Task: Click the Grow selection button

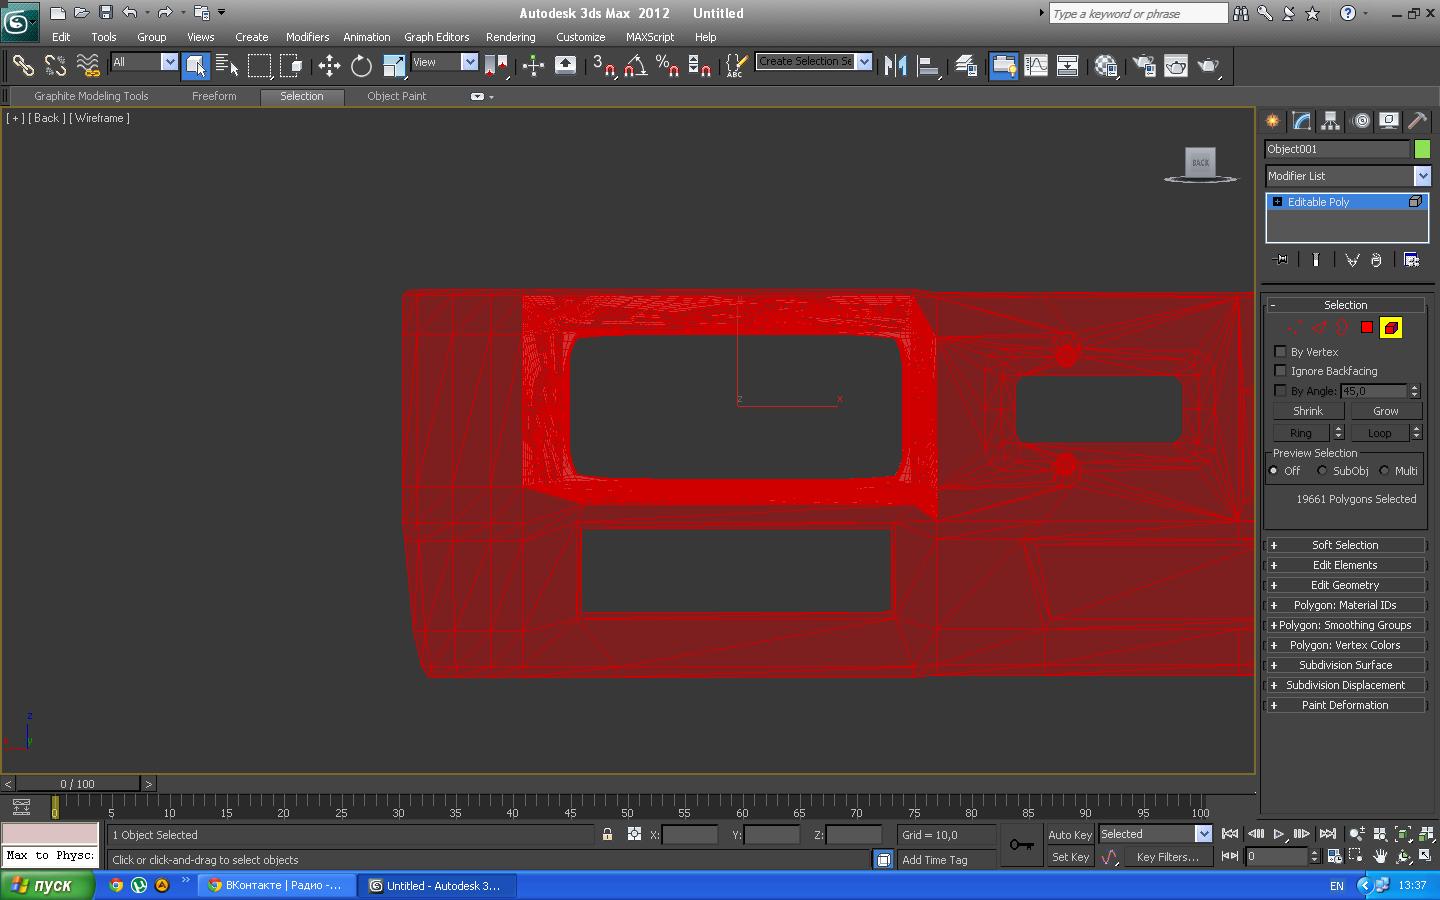Action: (x=1385, y=411)
